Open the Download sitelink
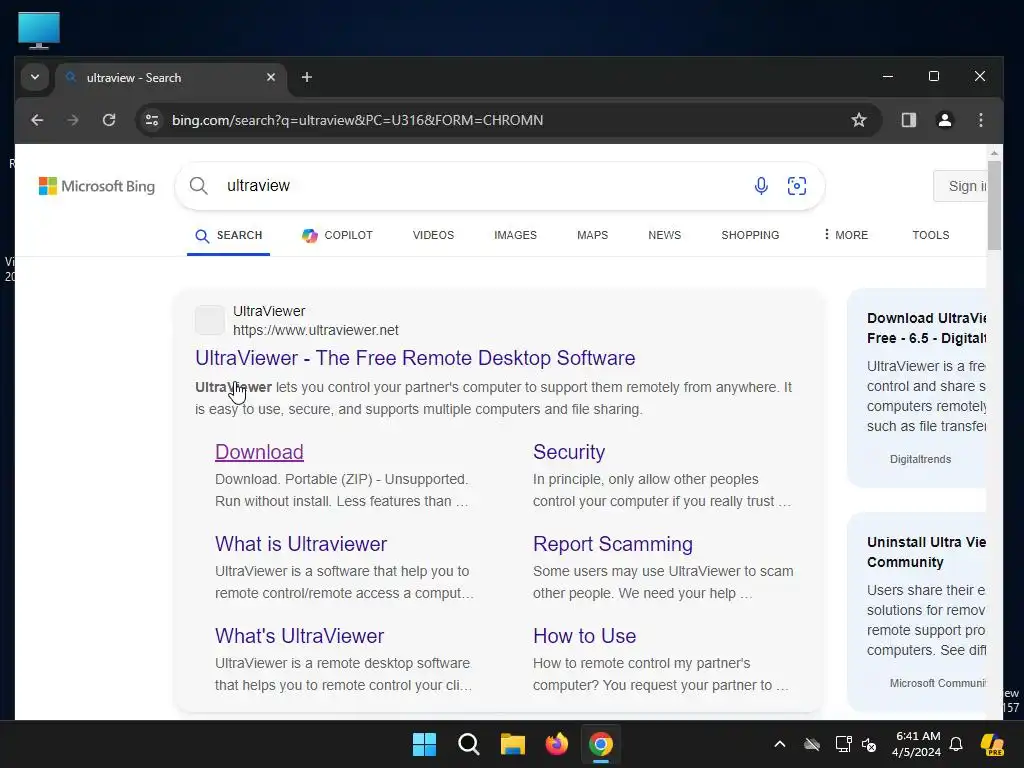This screenshot has height=768, width=1024. [259, 452]
